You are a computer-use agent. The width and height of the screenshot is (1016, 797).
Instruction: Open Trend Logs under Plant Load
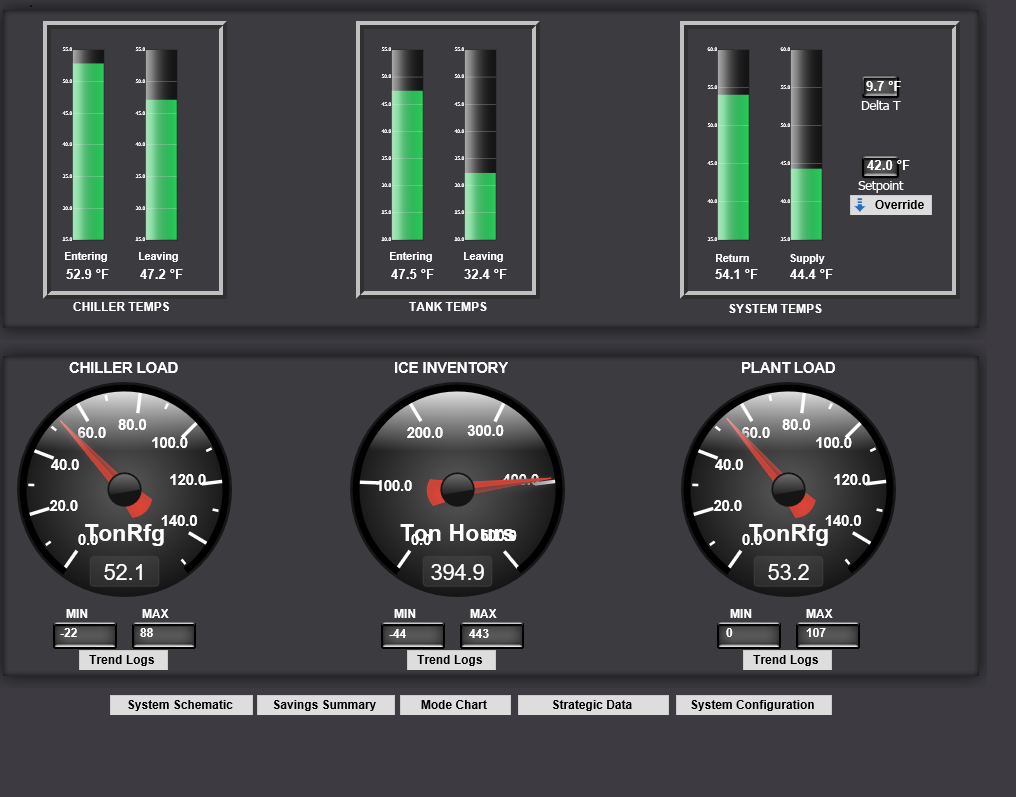coord(787,659)
